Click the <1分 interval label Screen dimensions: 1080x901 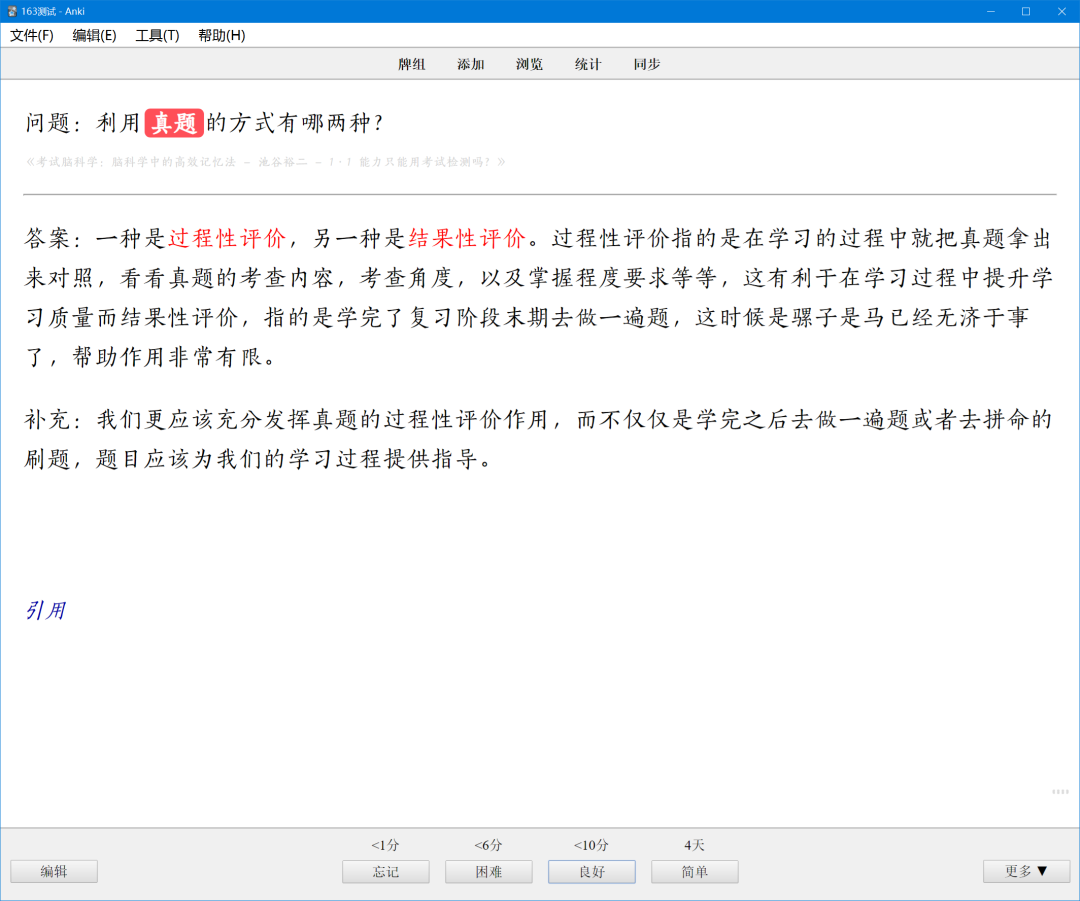coord(385,845)
